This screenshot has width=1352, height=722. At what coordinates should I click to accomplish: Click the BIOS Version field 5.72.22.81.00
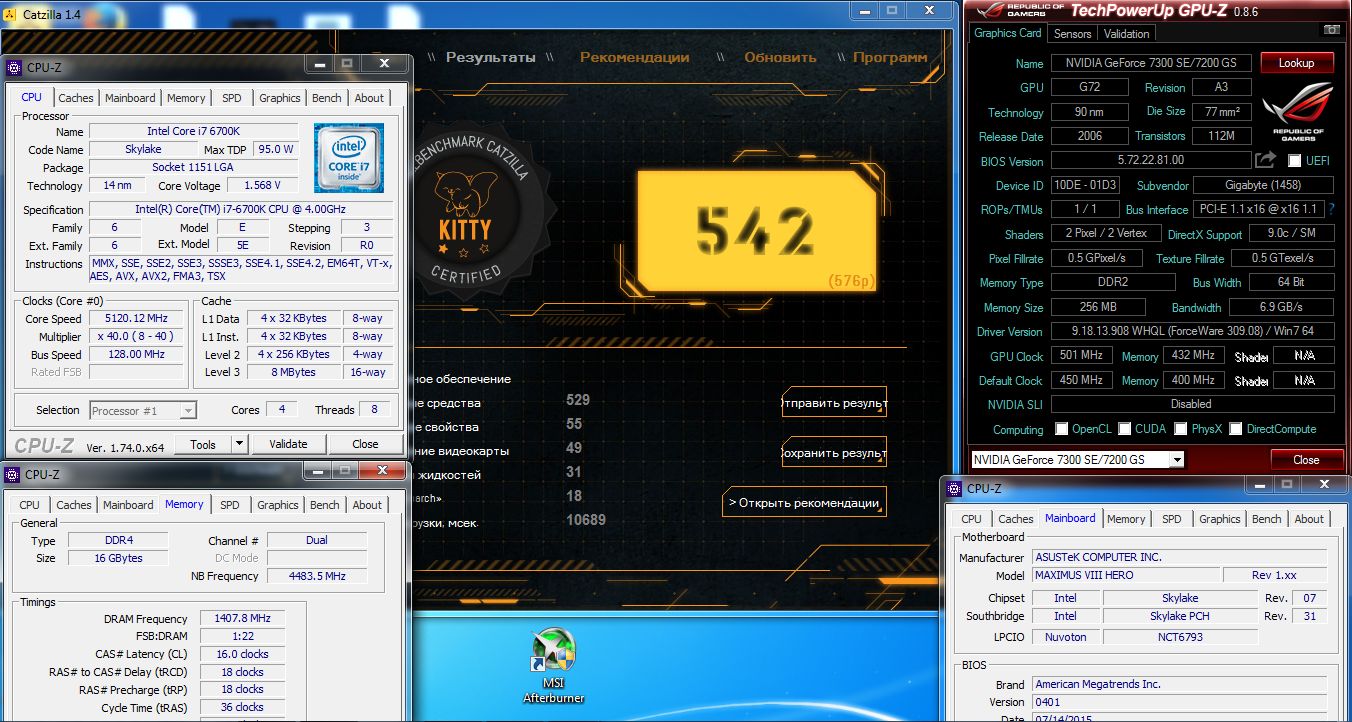1151,161
